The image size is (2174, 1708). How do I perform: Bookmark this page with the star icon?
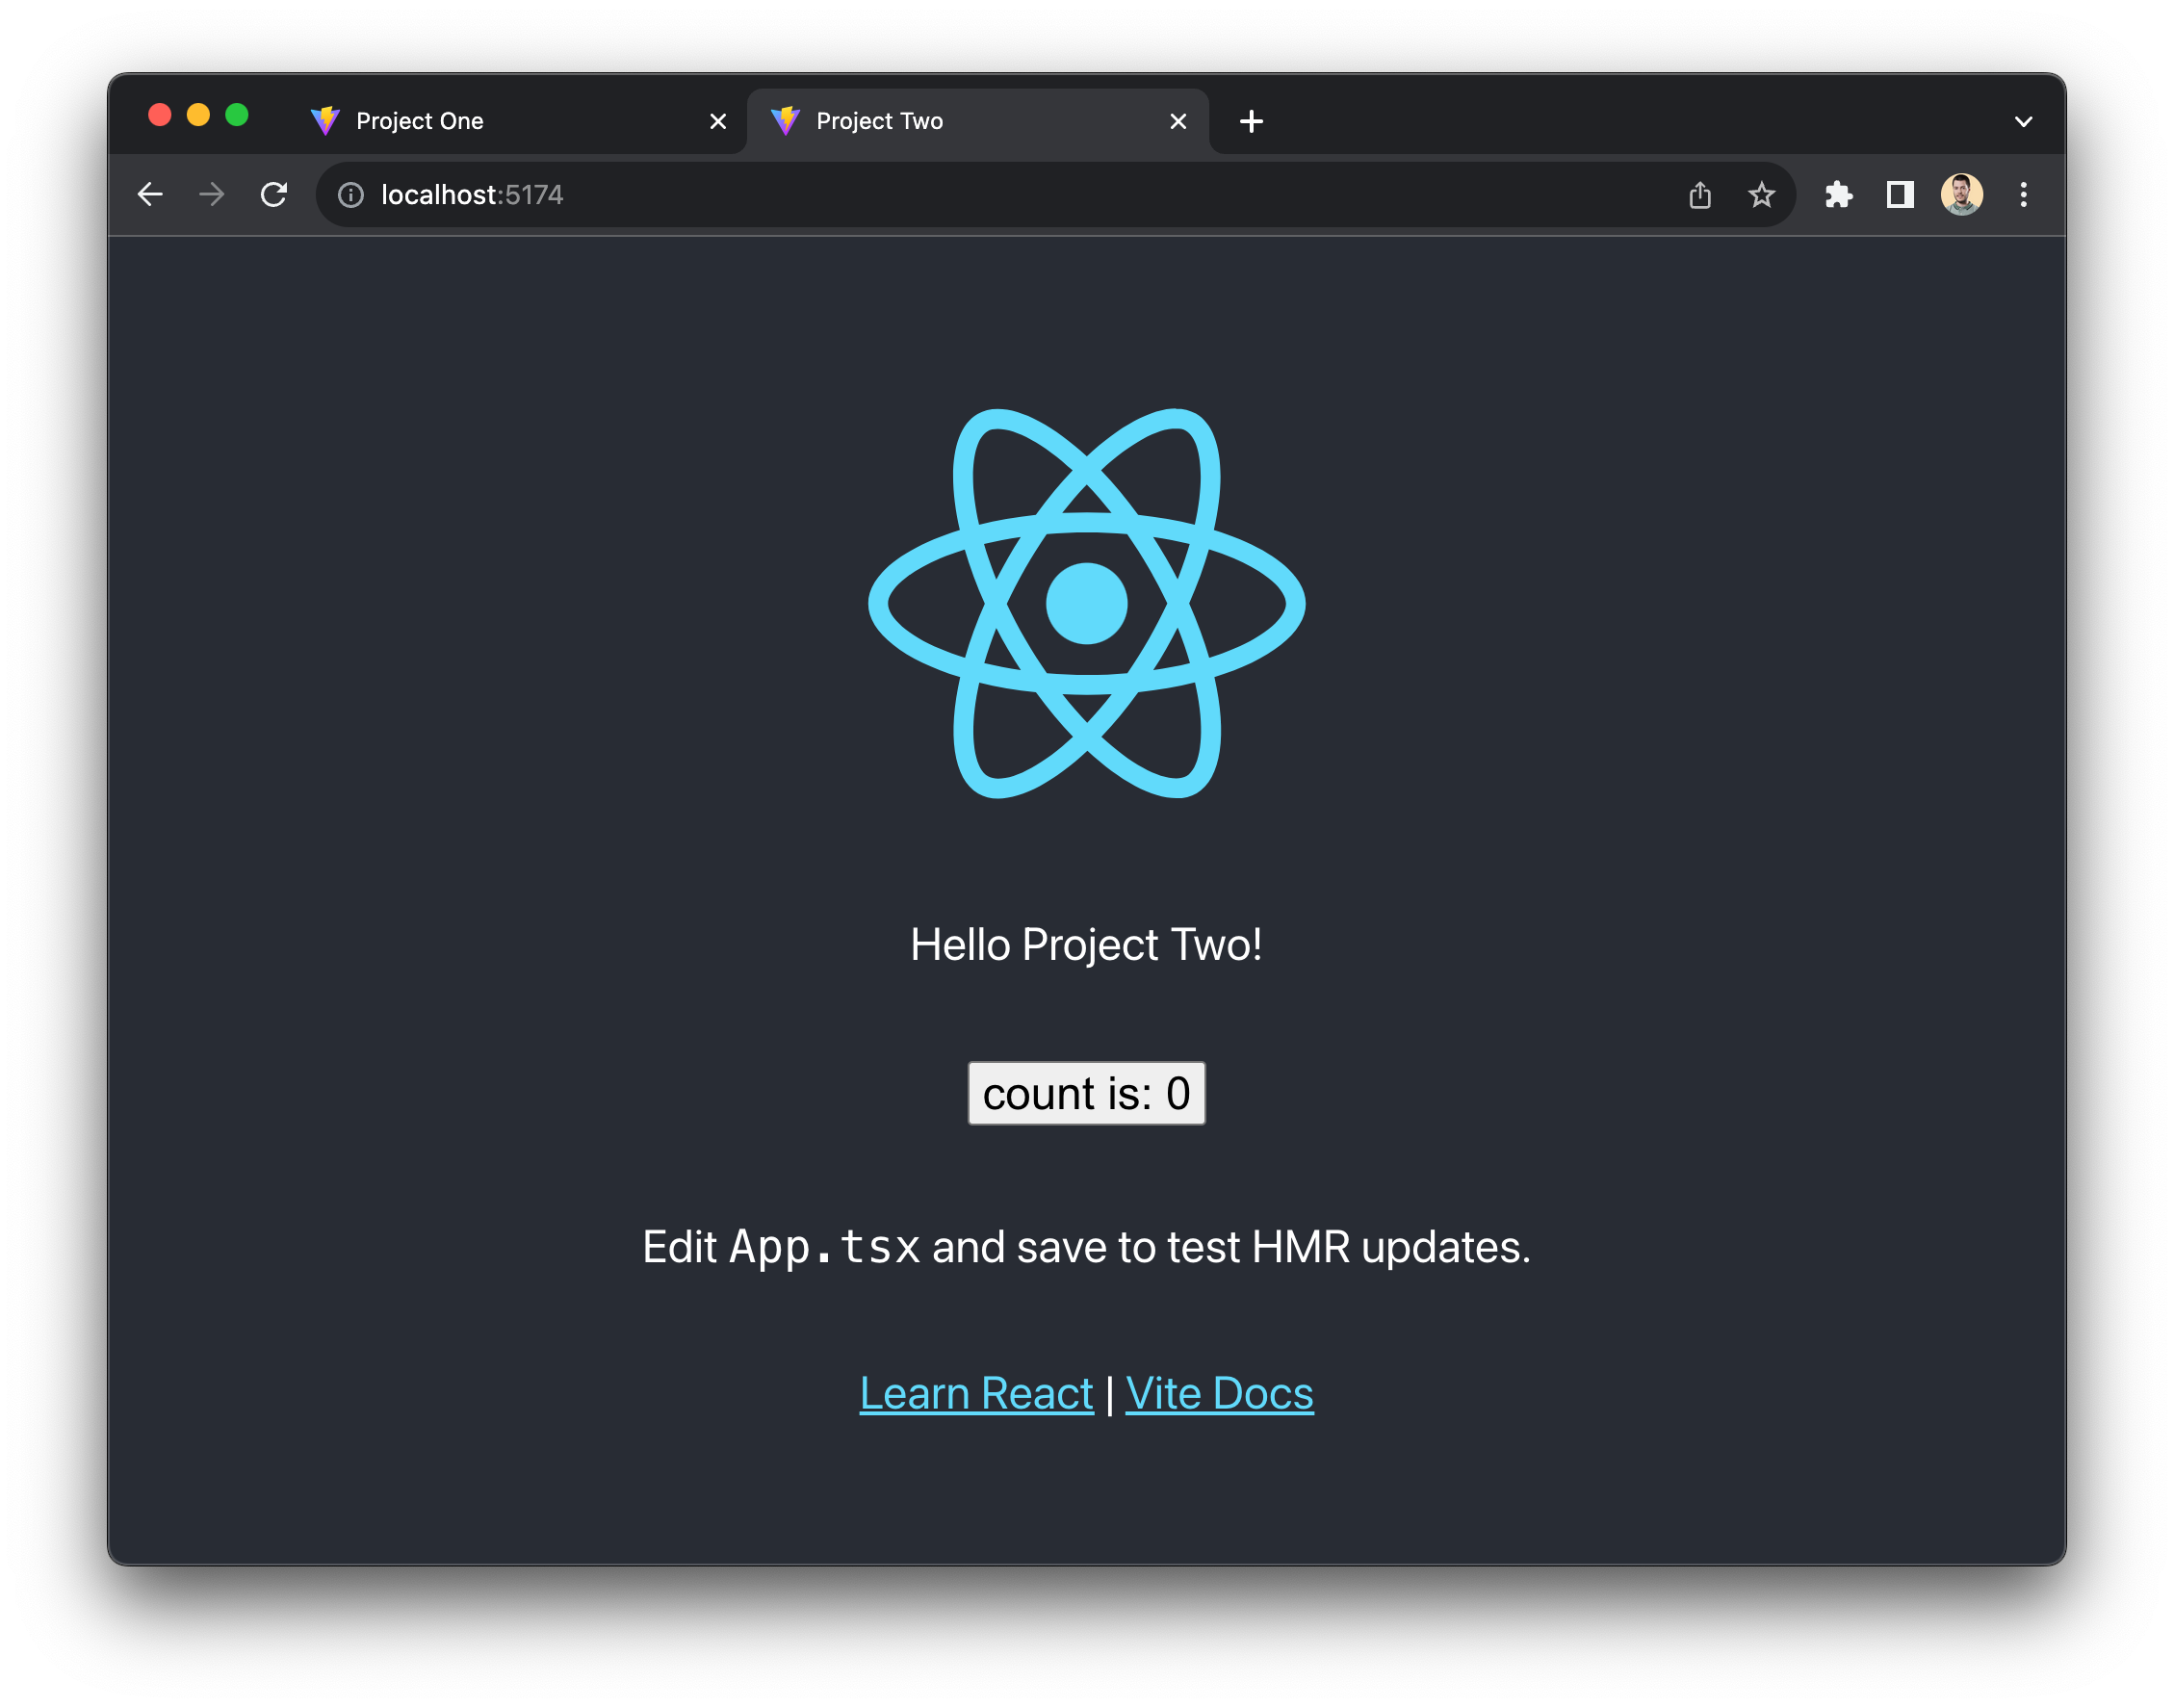click(1762, 194)
